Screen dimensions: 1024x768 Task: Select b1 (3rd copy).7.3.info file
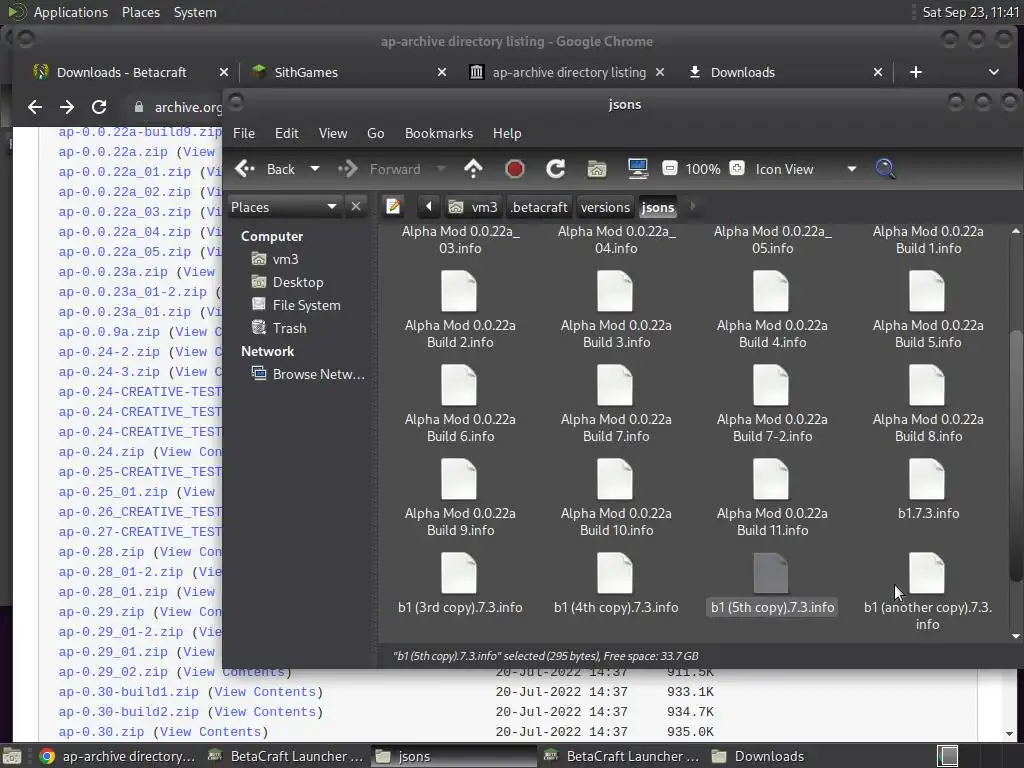point(460,584)
